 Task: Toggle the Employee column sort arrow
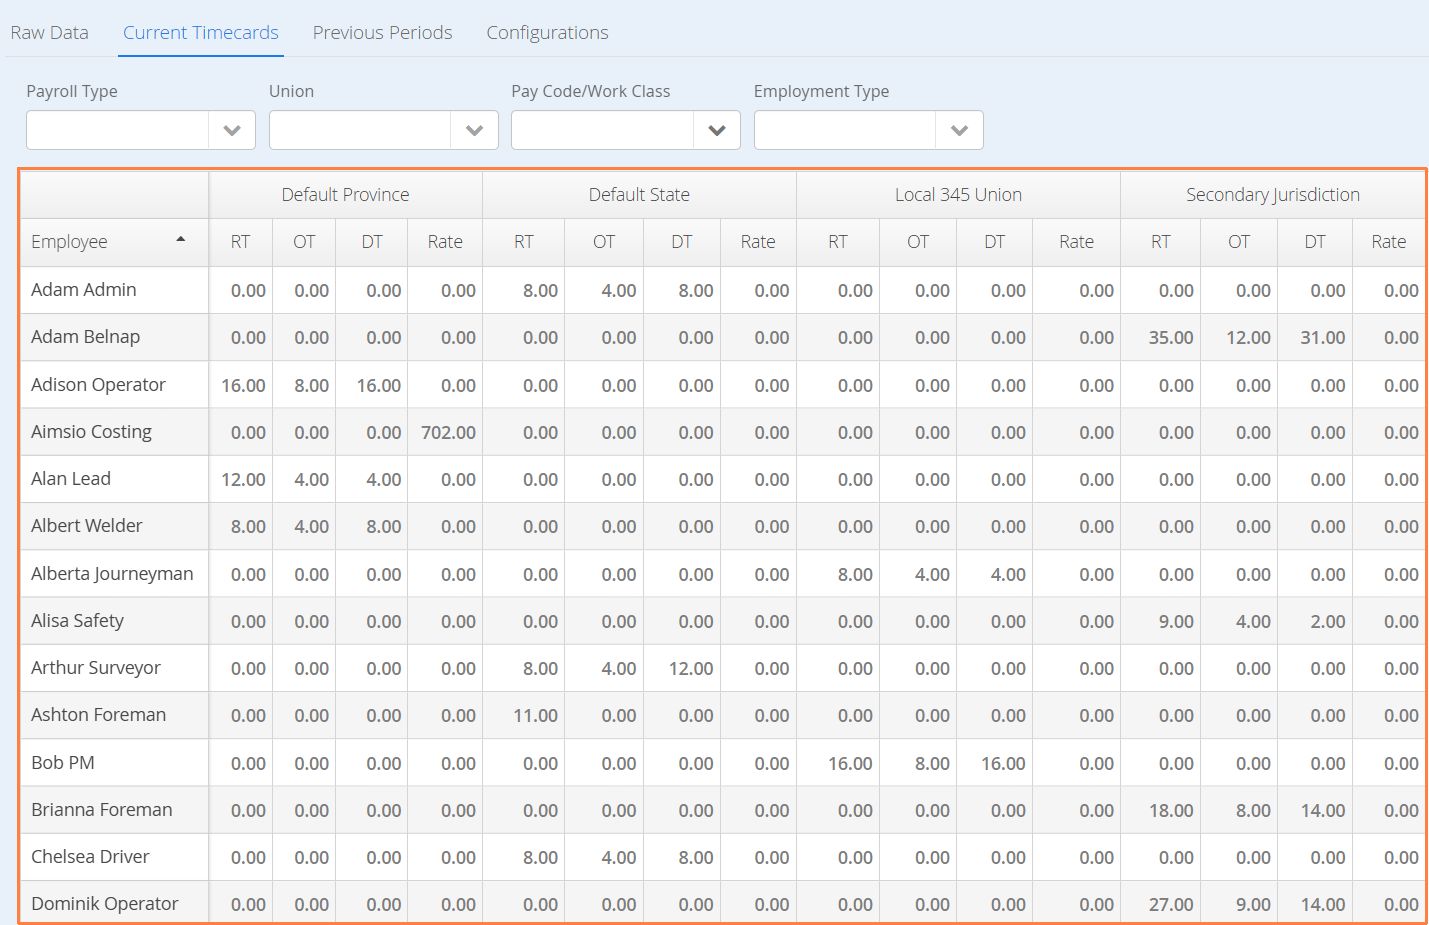pos(181,240)
